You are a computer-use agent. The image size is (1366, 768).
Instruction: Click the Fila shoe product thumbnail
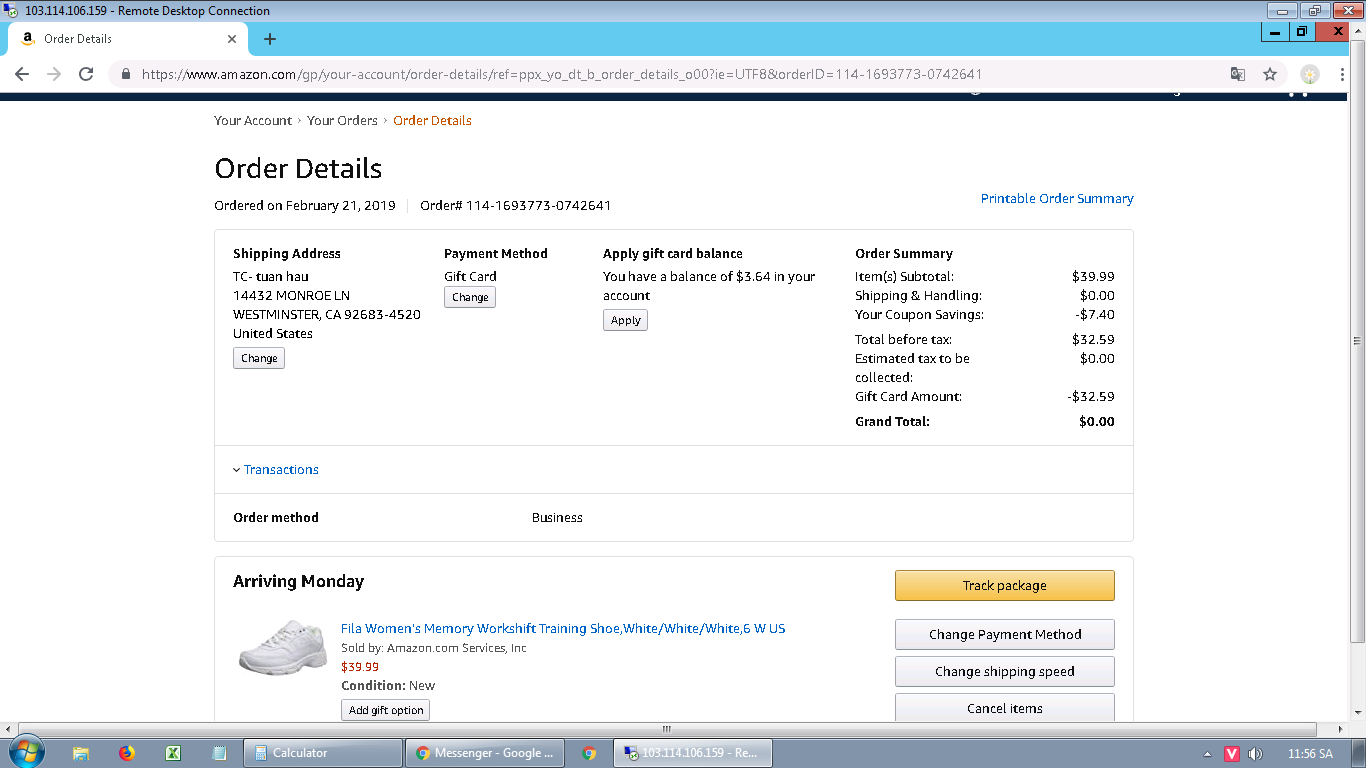tap(283, 647)
